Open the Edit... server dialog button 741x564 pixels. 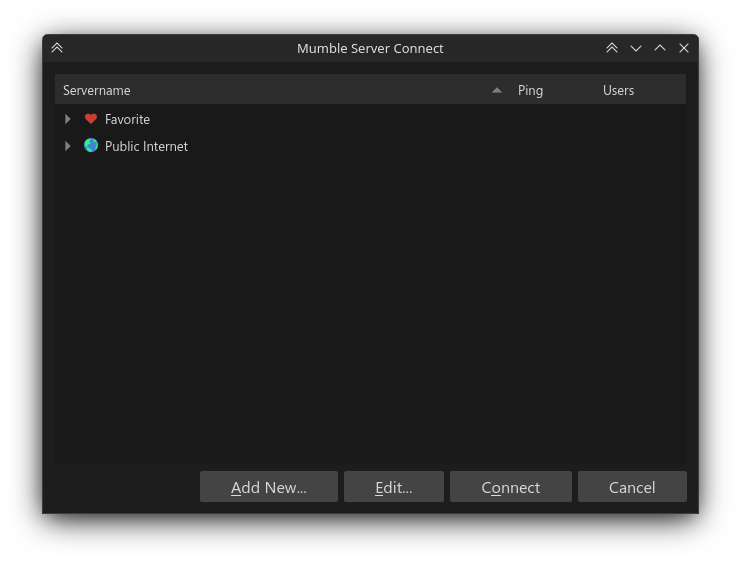pos(393,487)
